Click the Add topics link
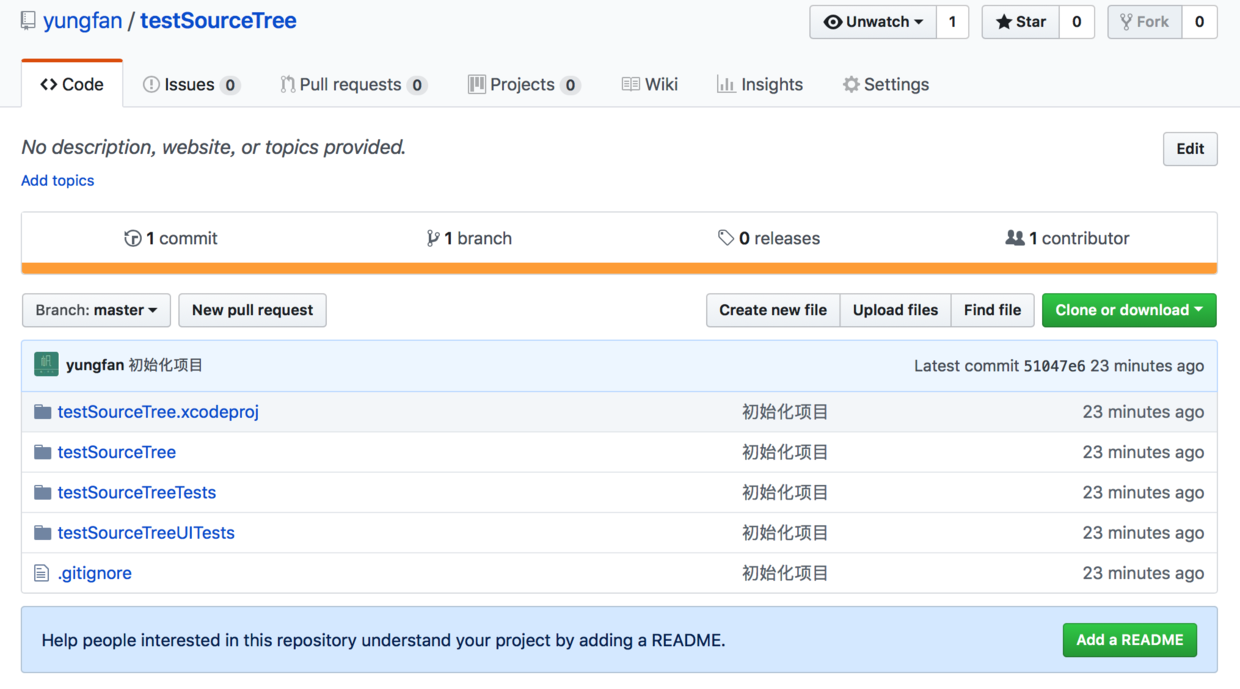Viewport: 1240px width, 689px height. [58, 181]
